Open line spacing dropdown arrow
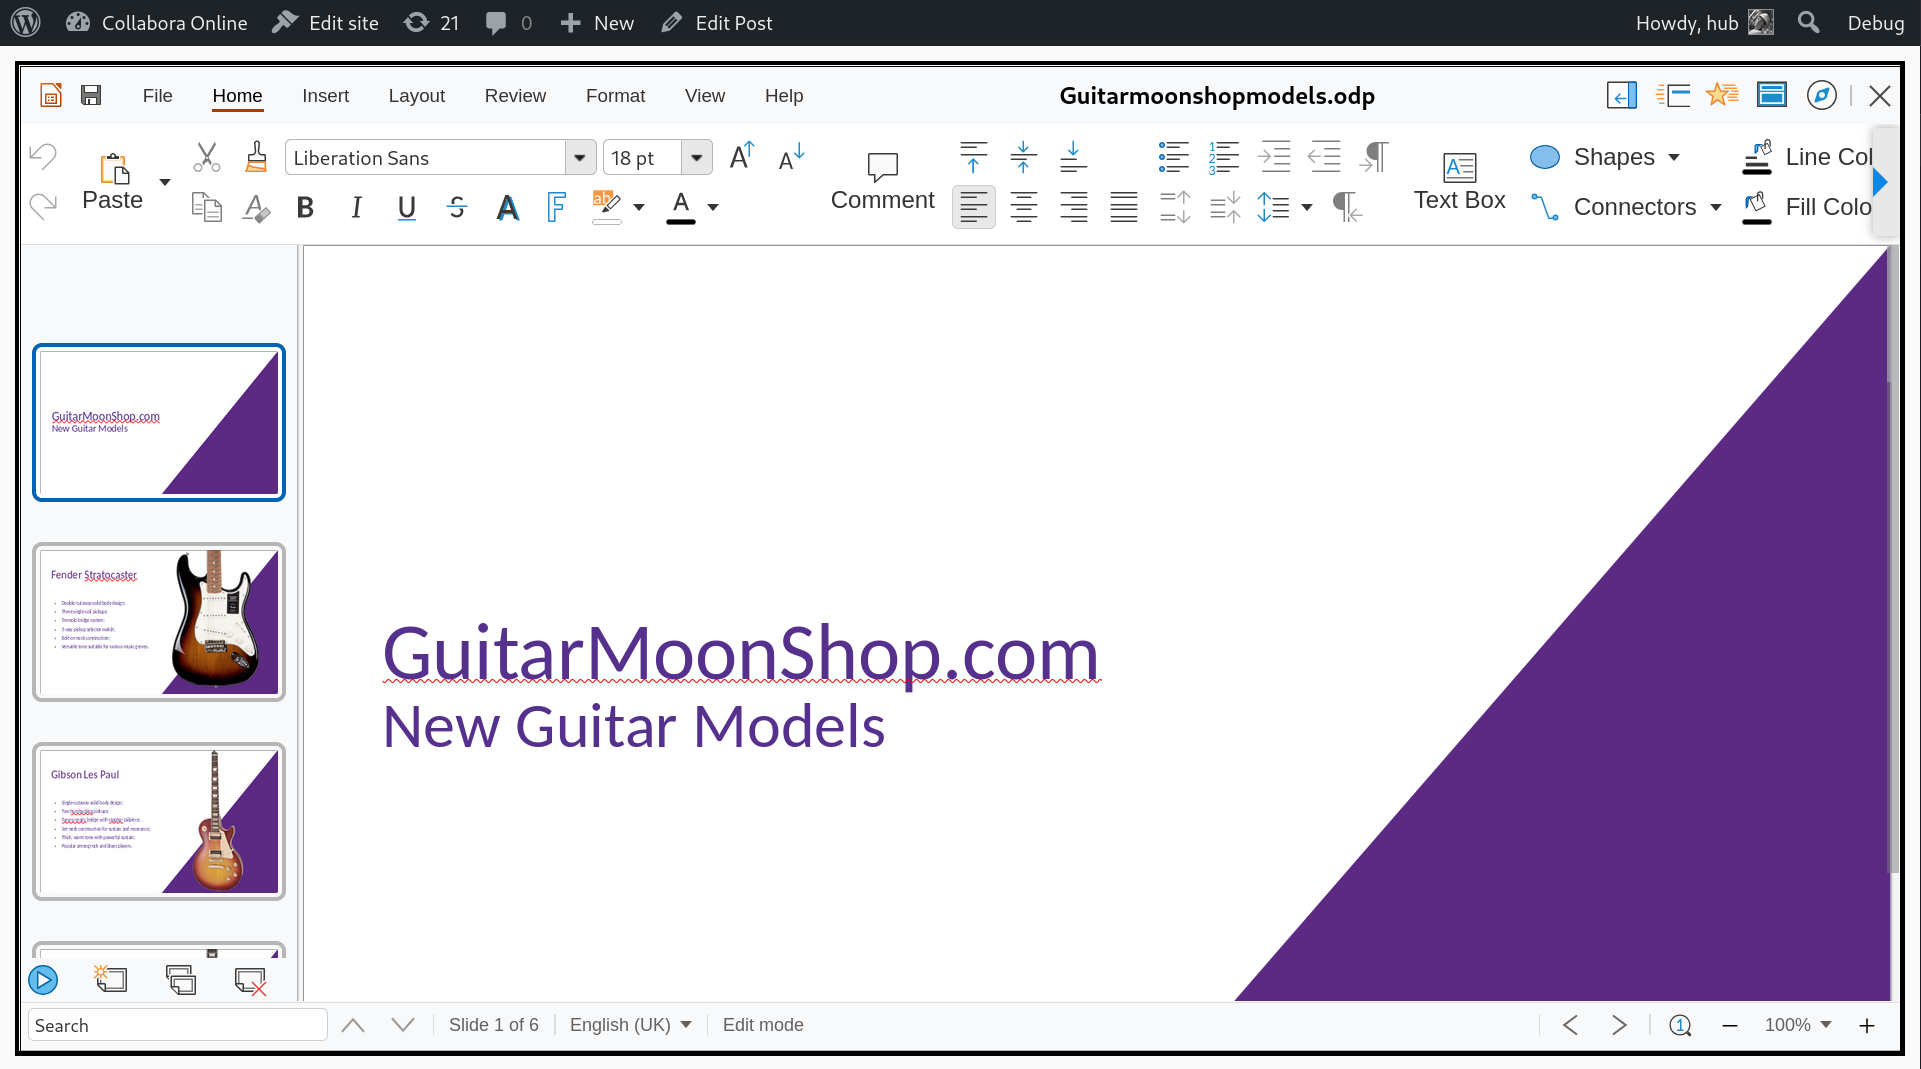This screenshot has width=1921, height=1069. 1307,207
